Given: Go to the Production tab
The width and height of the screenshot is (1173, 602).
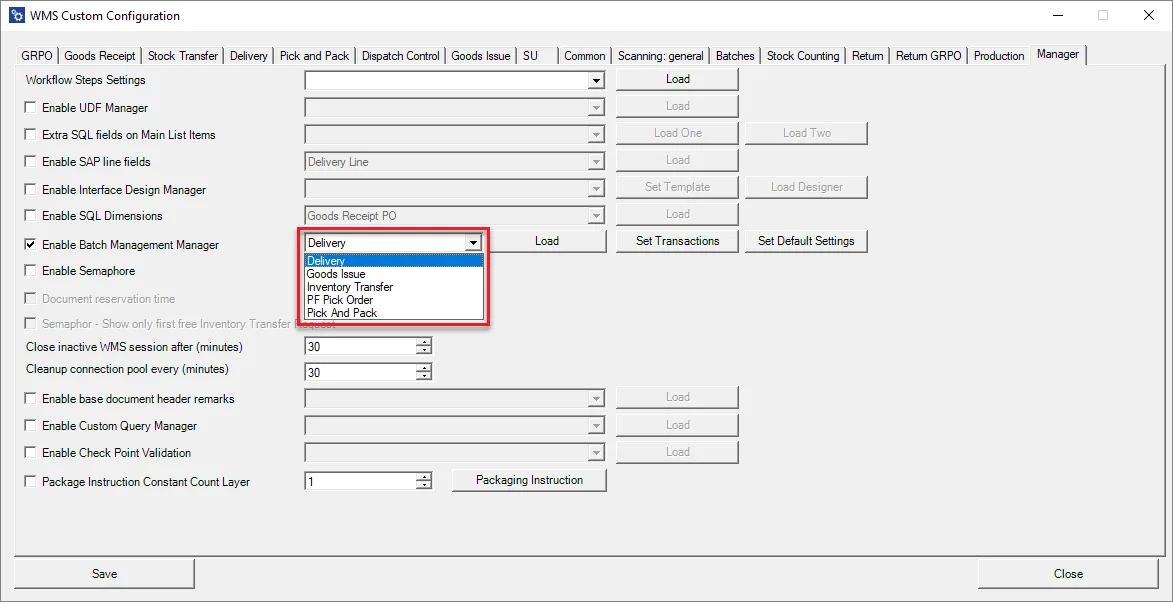Looking at the screenshot, I should point(999,56).
